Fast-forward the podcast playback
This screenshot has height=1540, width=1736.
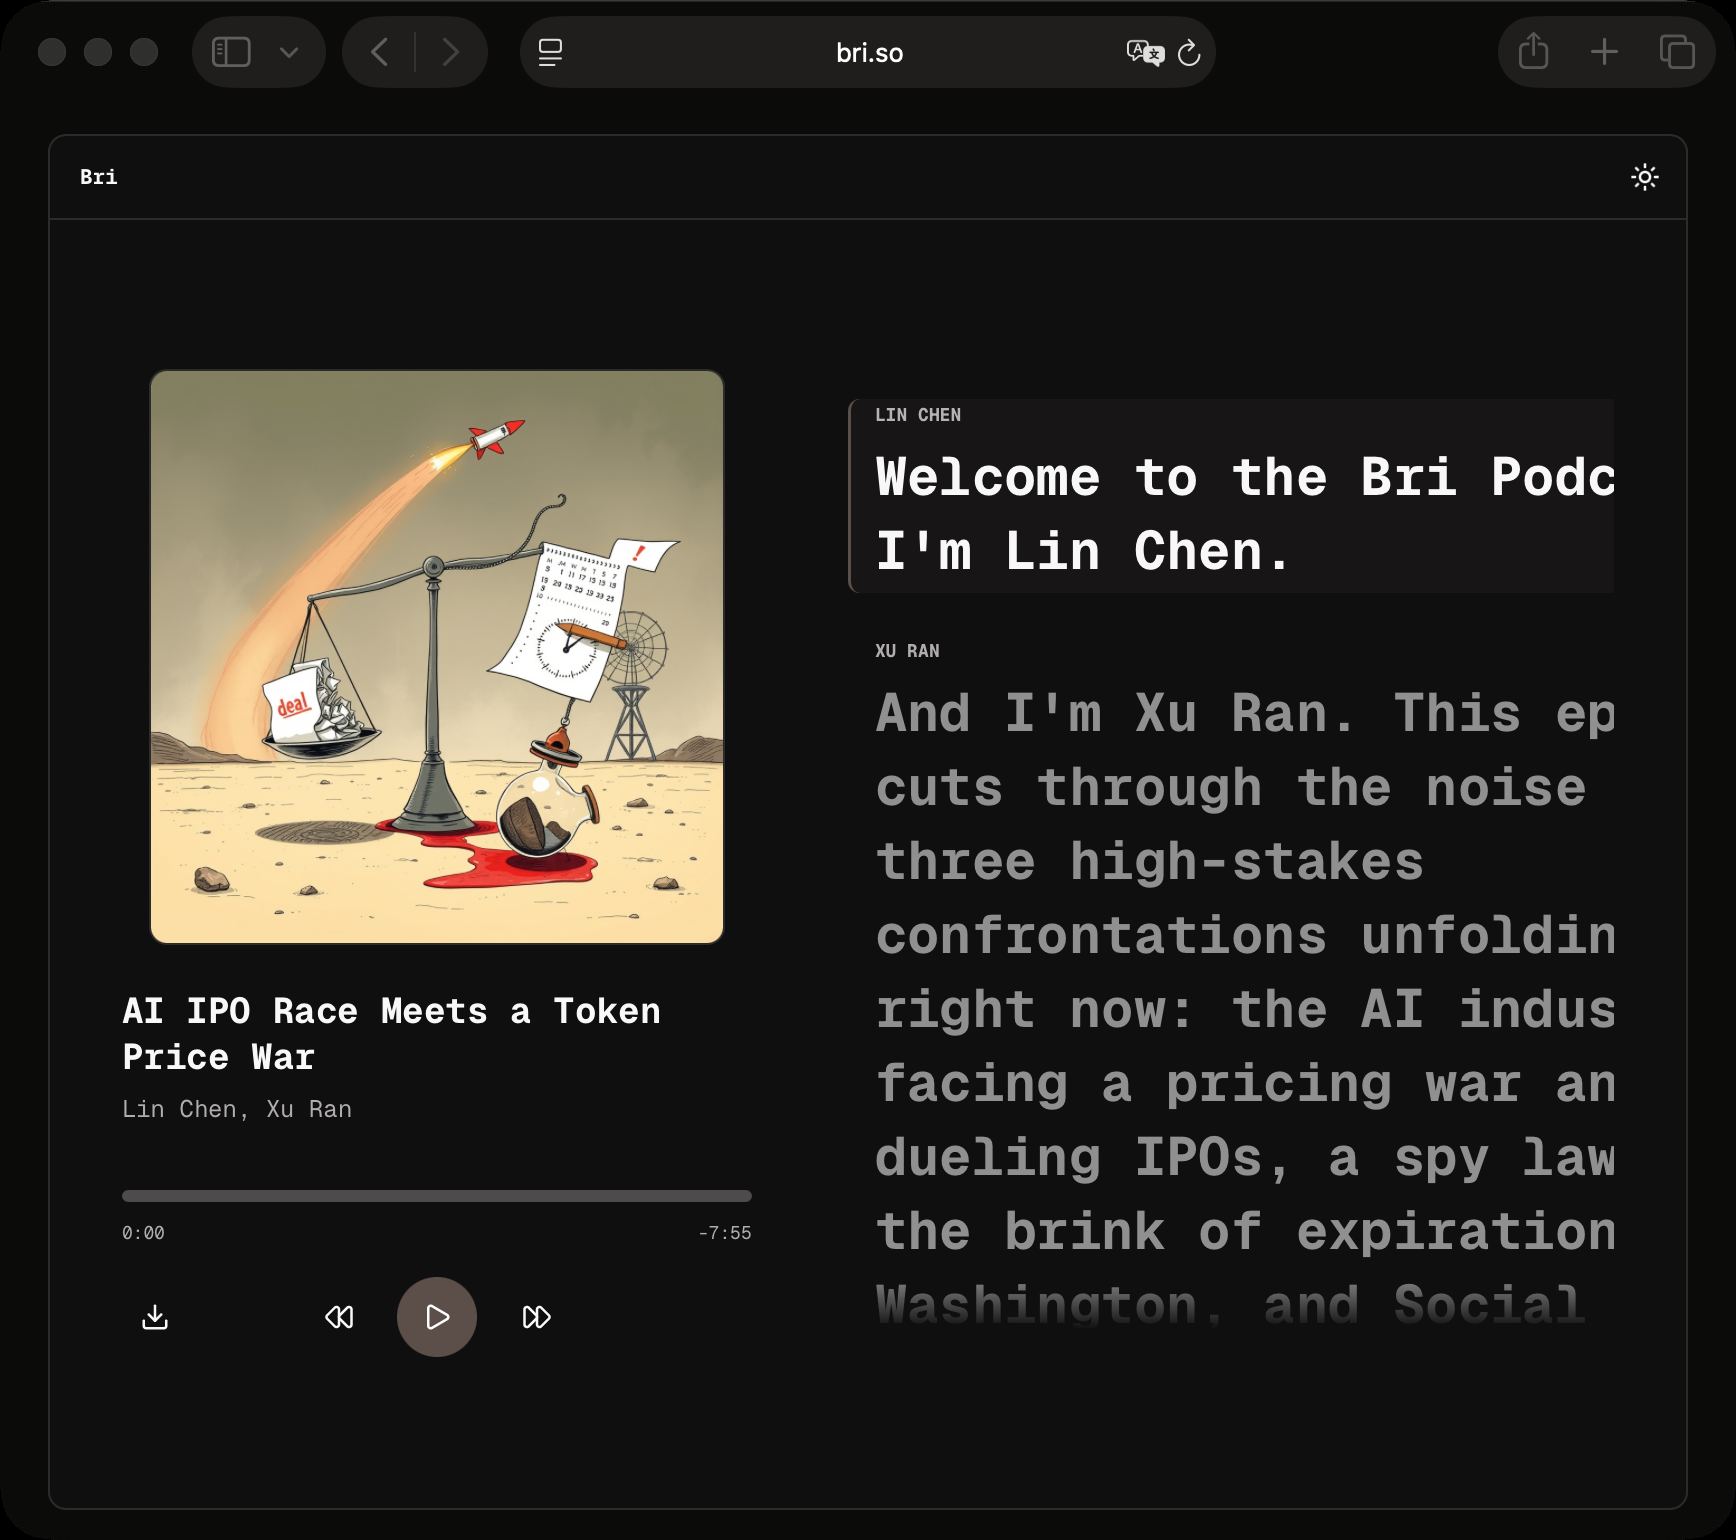click(x=536, y=1317)
